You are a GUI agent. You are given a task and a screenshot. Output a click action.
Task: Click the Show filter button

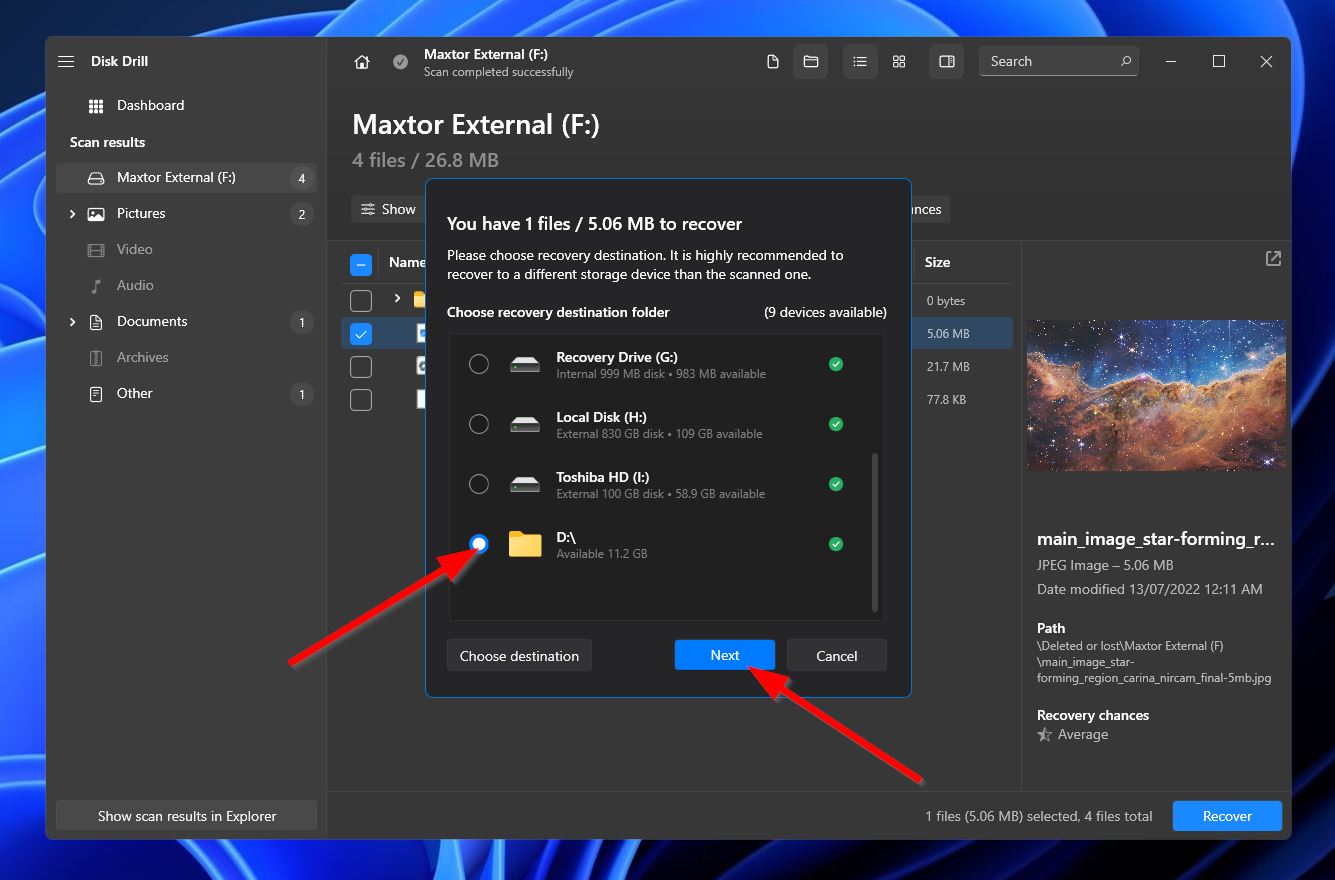click(387, 209)
